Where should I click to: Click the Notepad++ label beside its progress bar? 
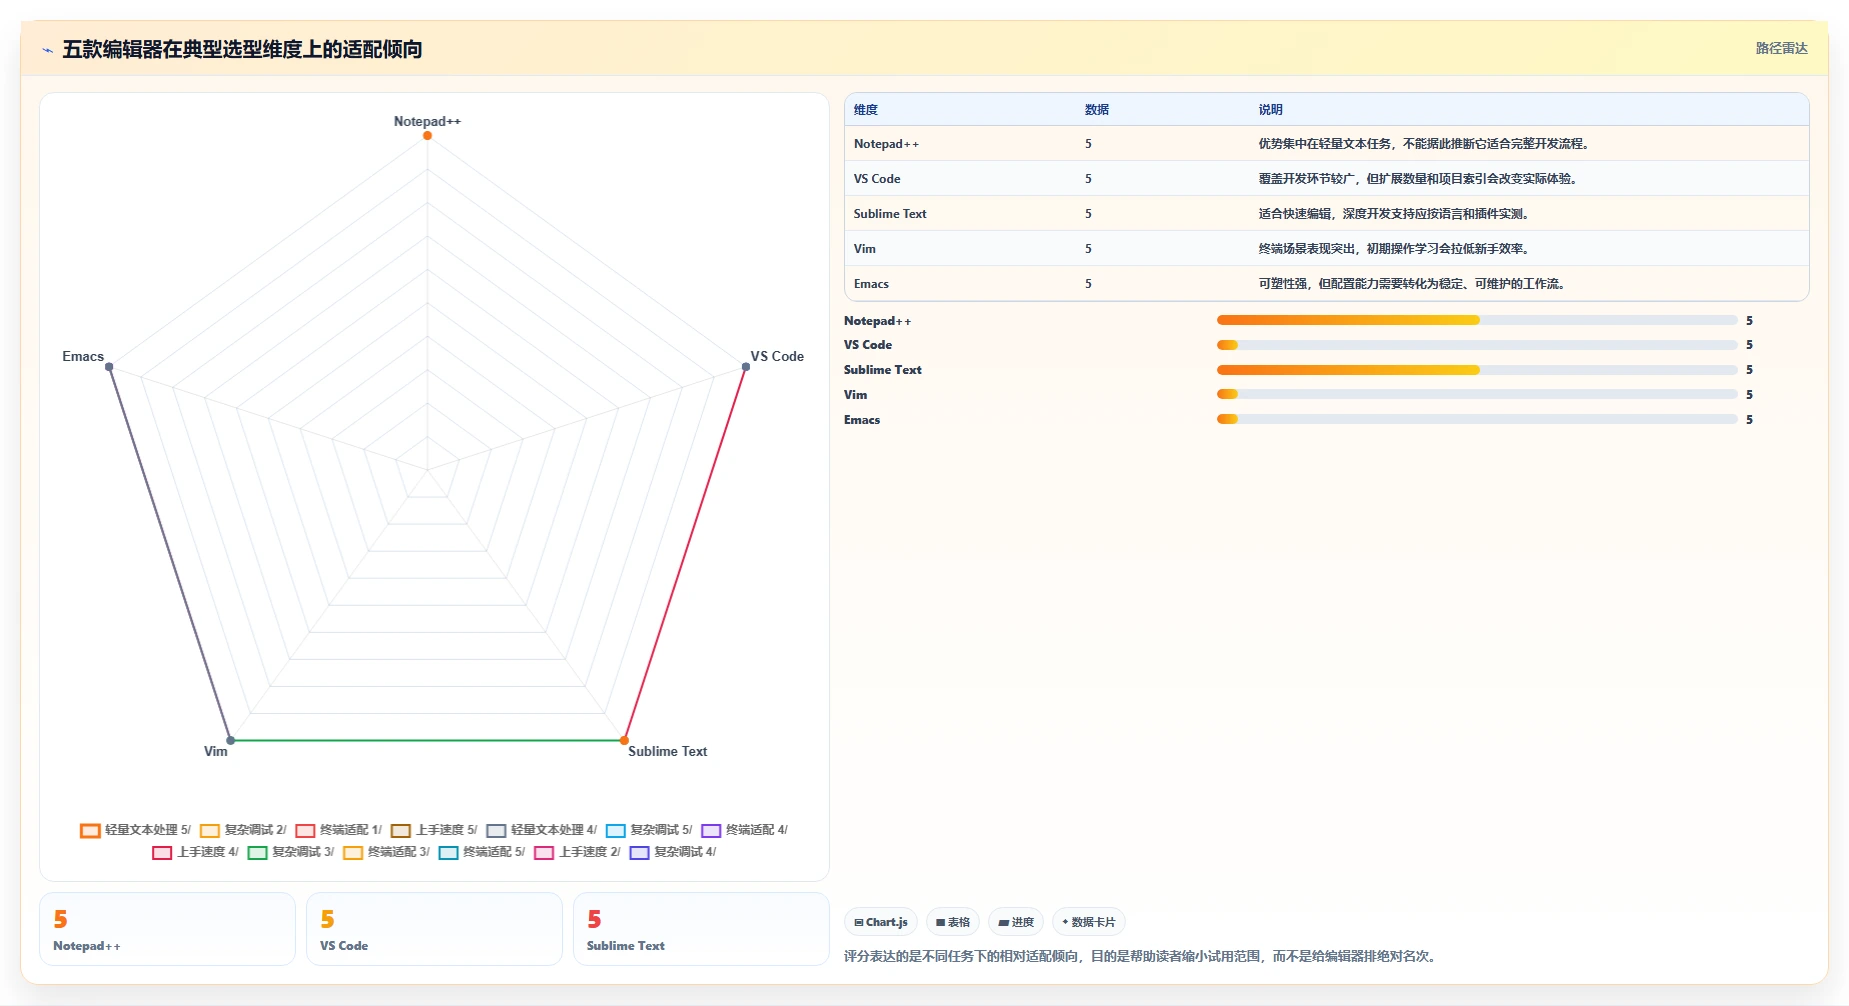tap(877, 321)
